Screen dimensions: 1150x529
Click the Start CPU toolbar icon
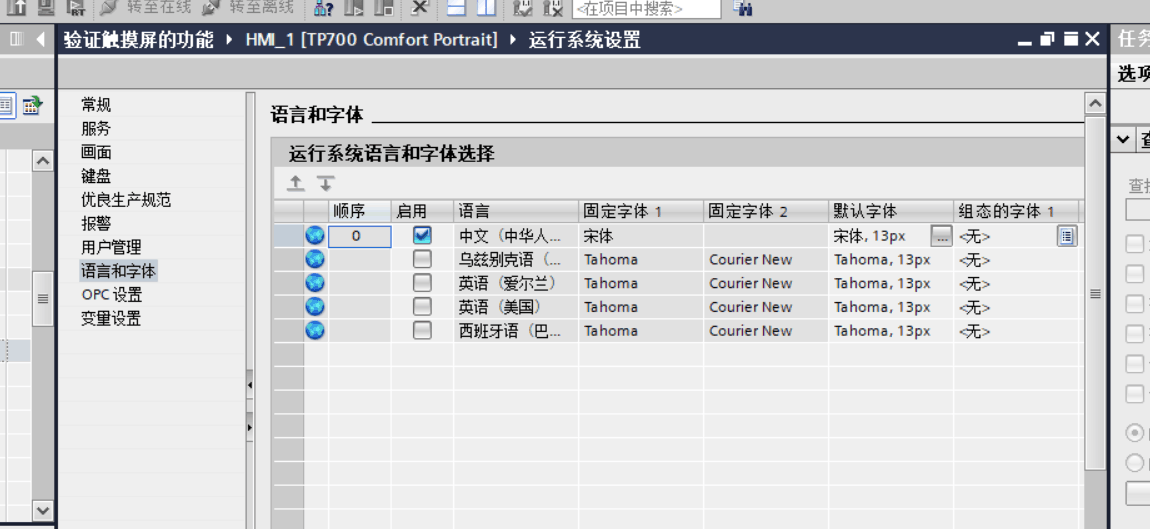click(x=354, y=8)
